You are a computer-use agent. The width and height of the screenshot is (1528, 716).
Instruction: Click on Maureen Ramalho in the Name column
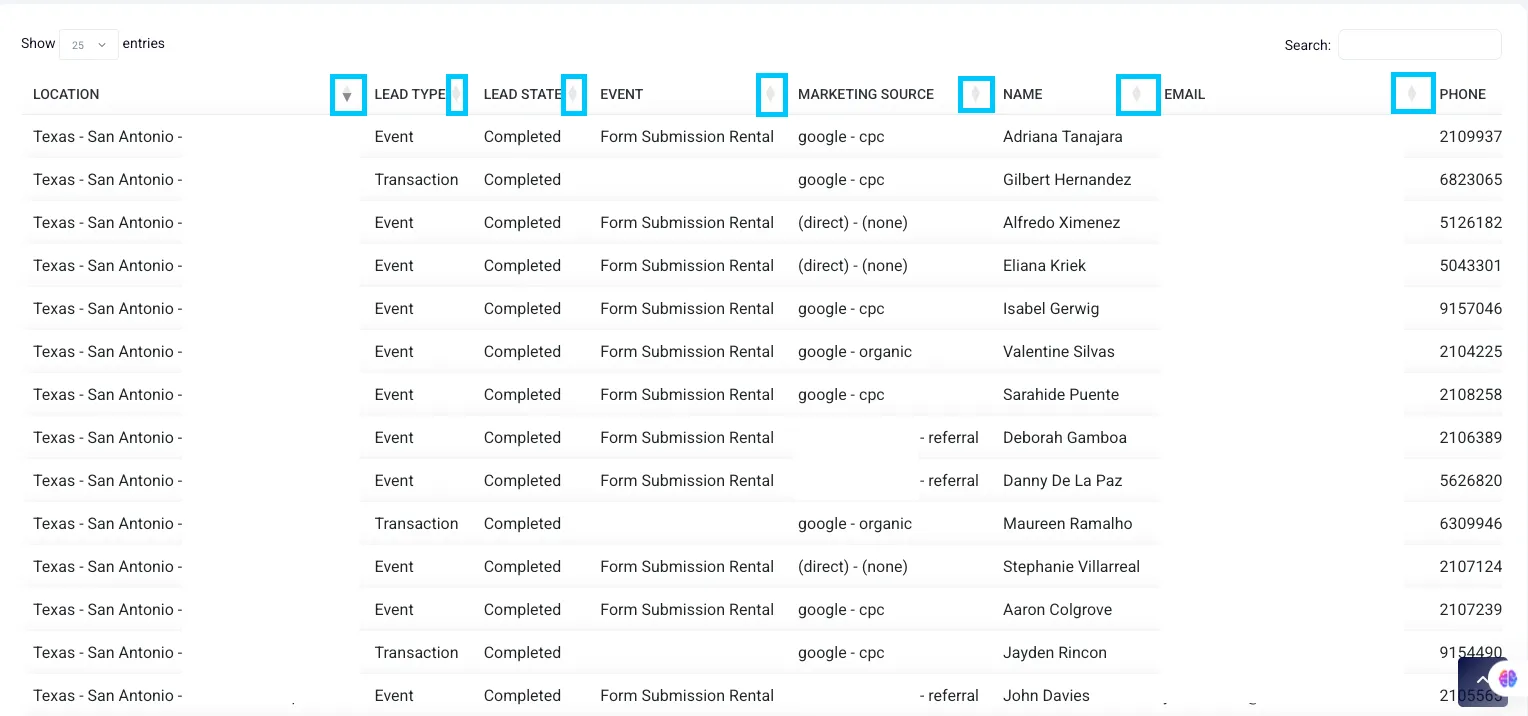tap(1067, 524)
